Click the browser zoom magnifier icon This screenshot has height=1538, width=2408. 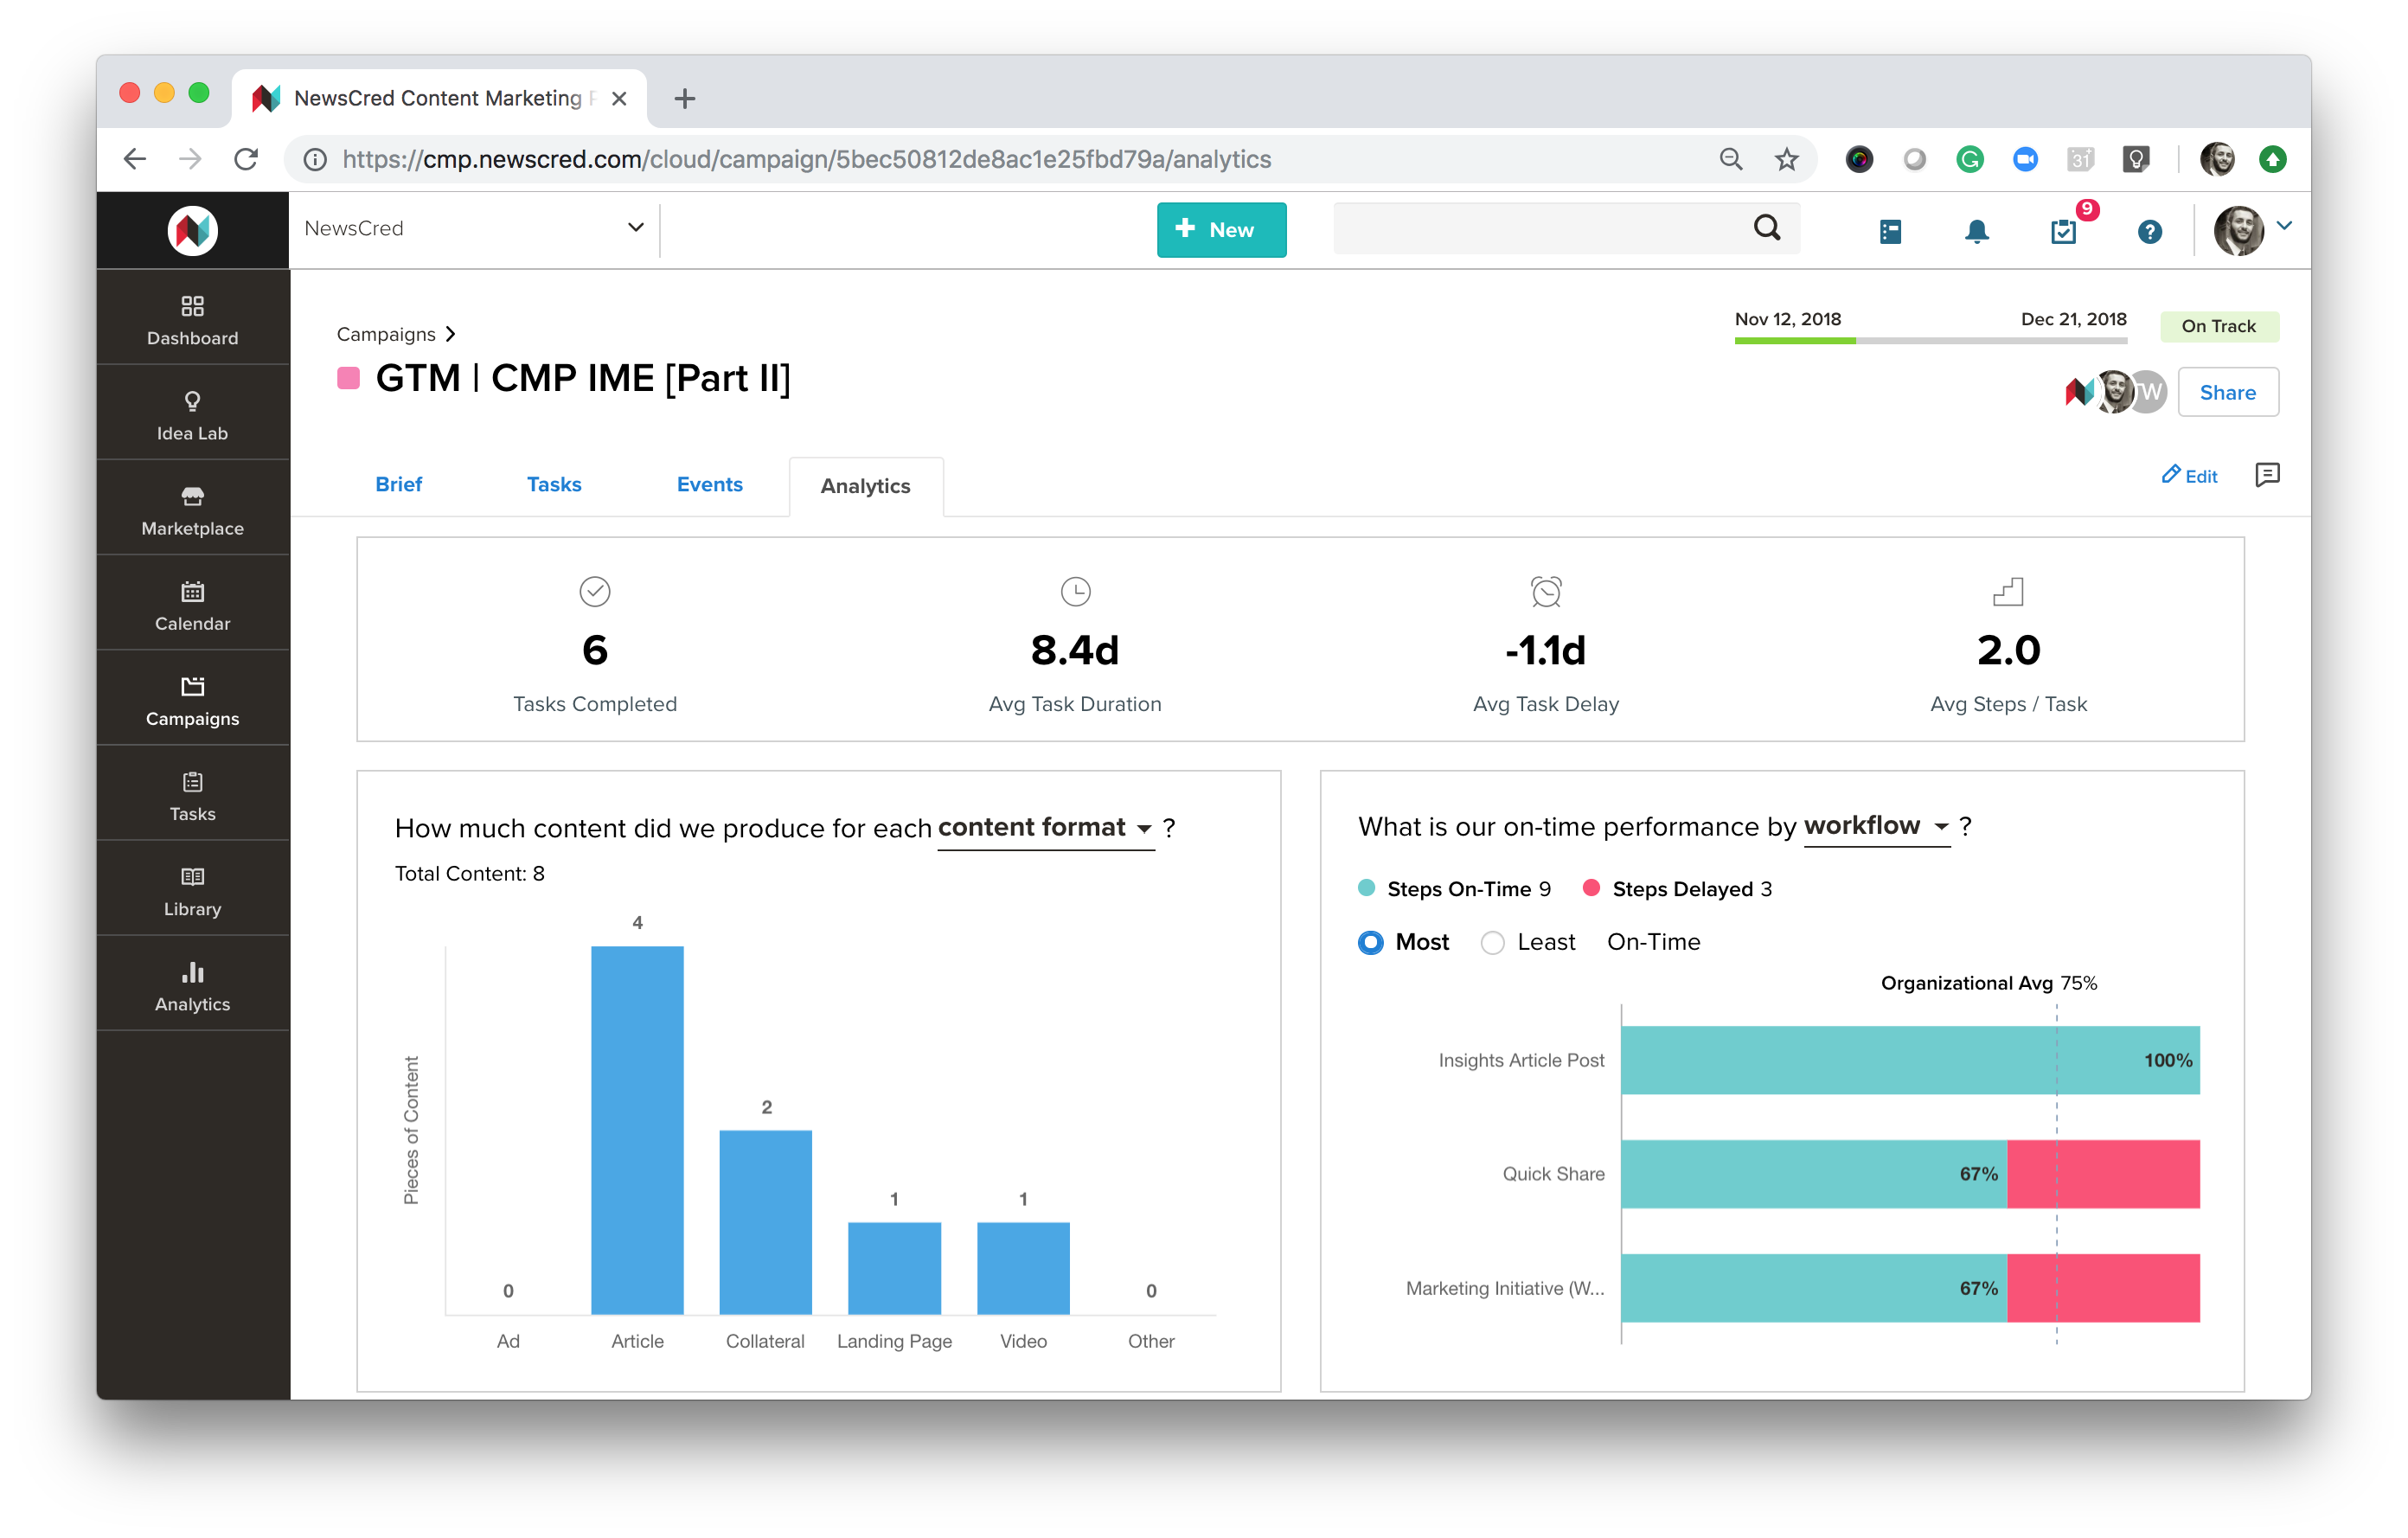tap(1731, 159)
